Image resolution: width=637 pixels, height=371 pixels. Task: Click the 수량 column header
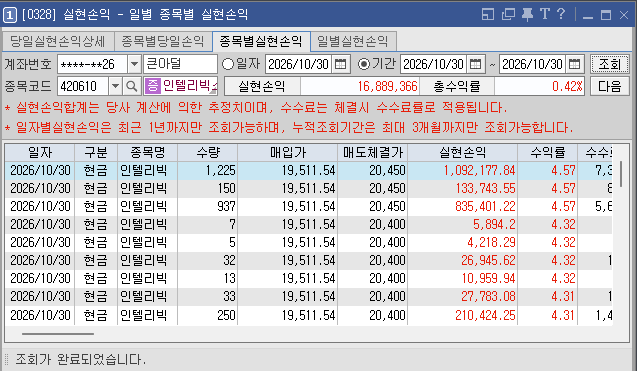[208, 152]
